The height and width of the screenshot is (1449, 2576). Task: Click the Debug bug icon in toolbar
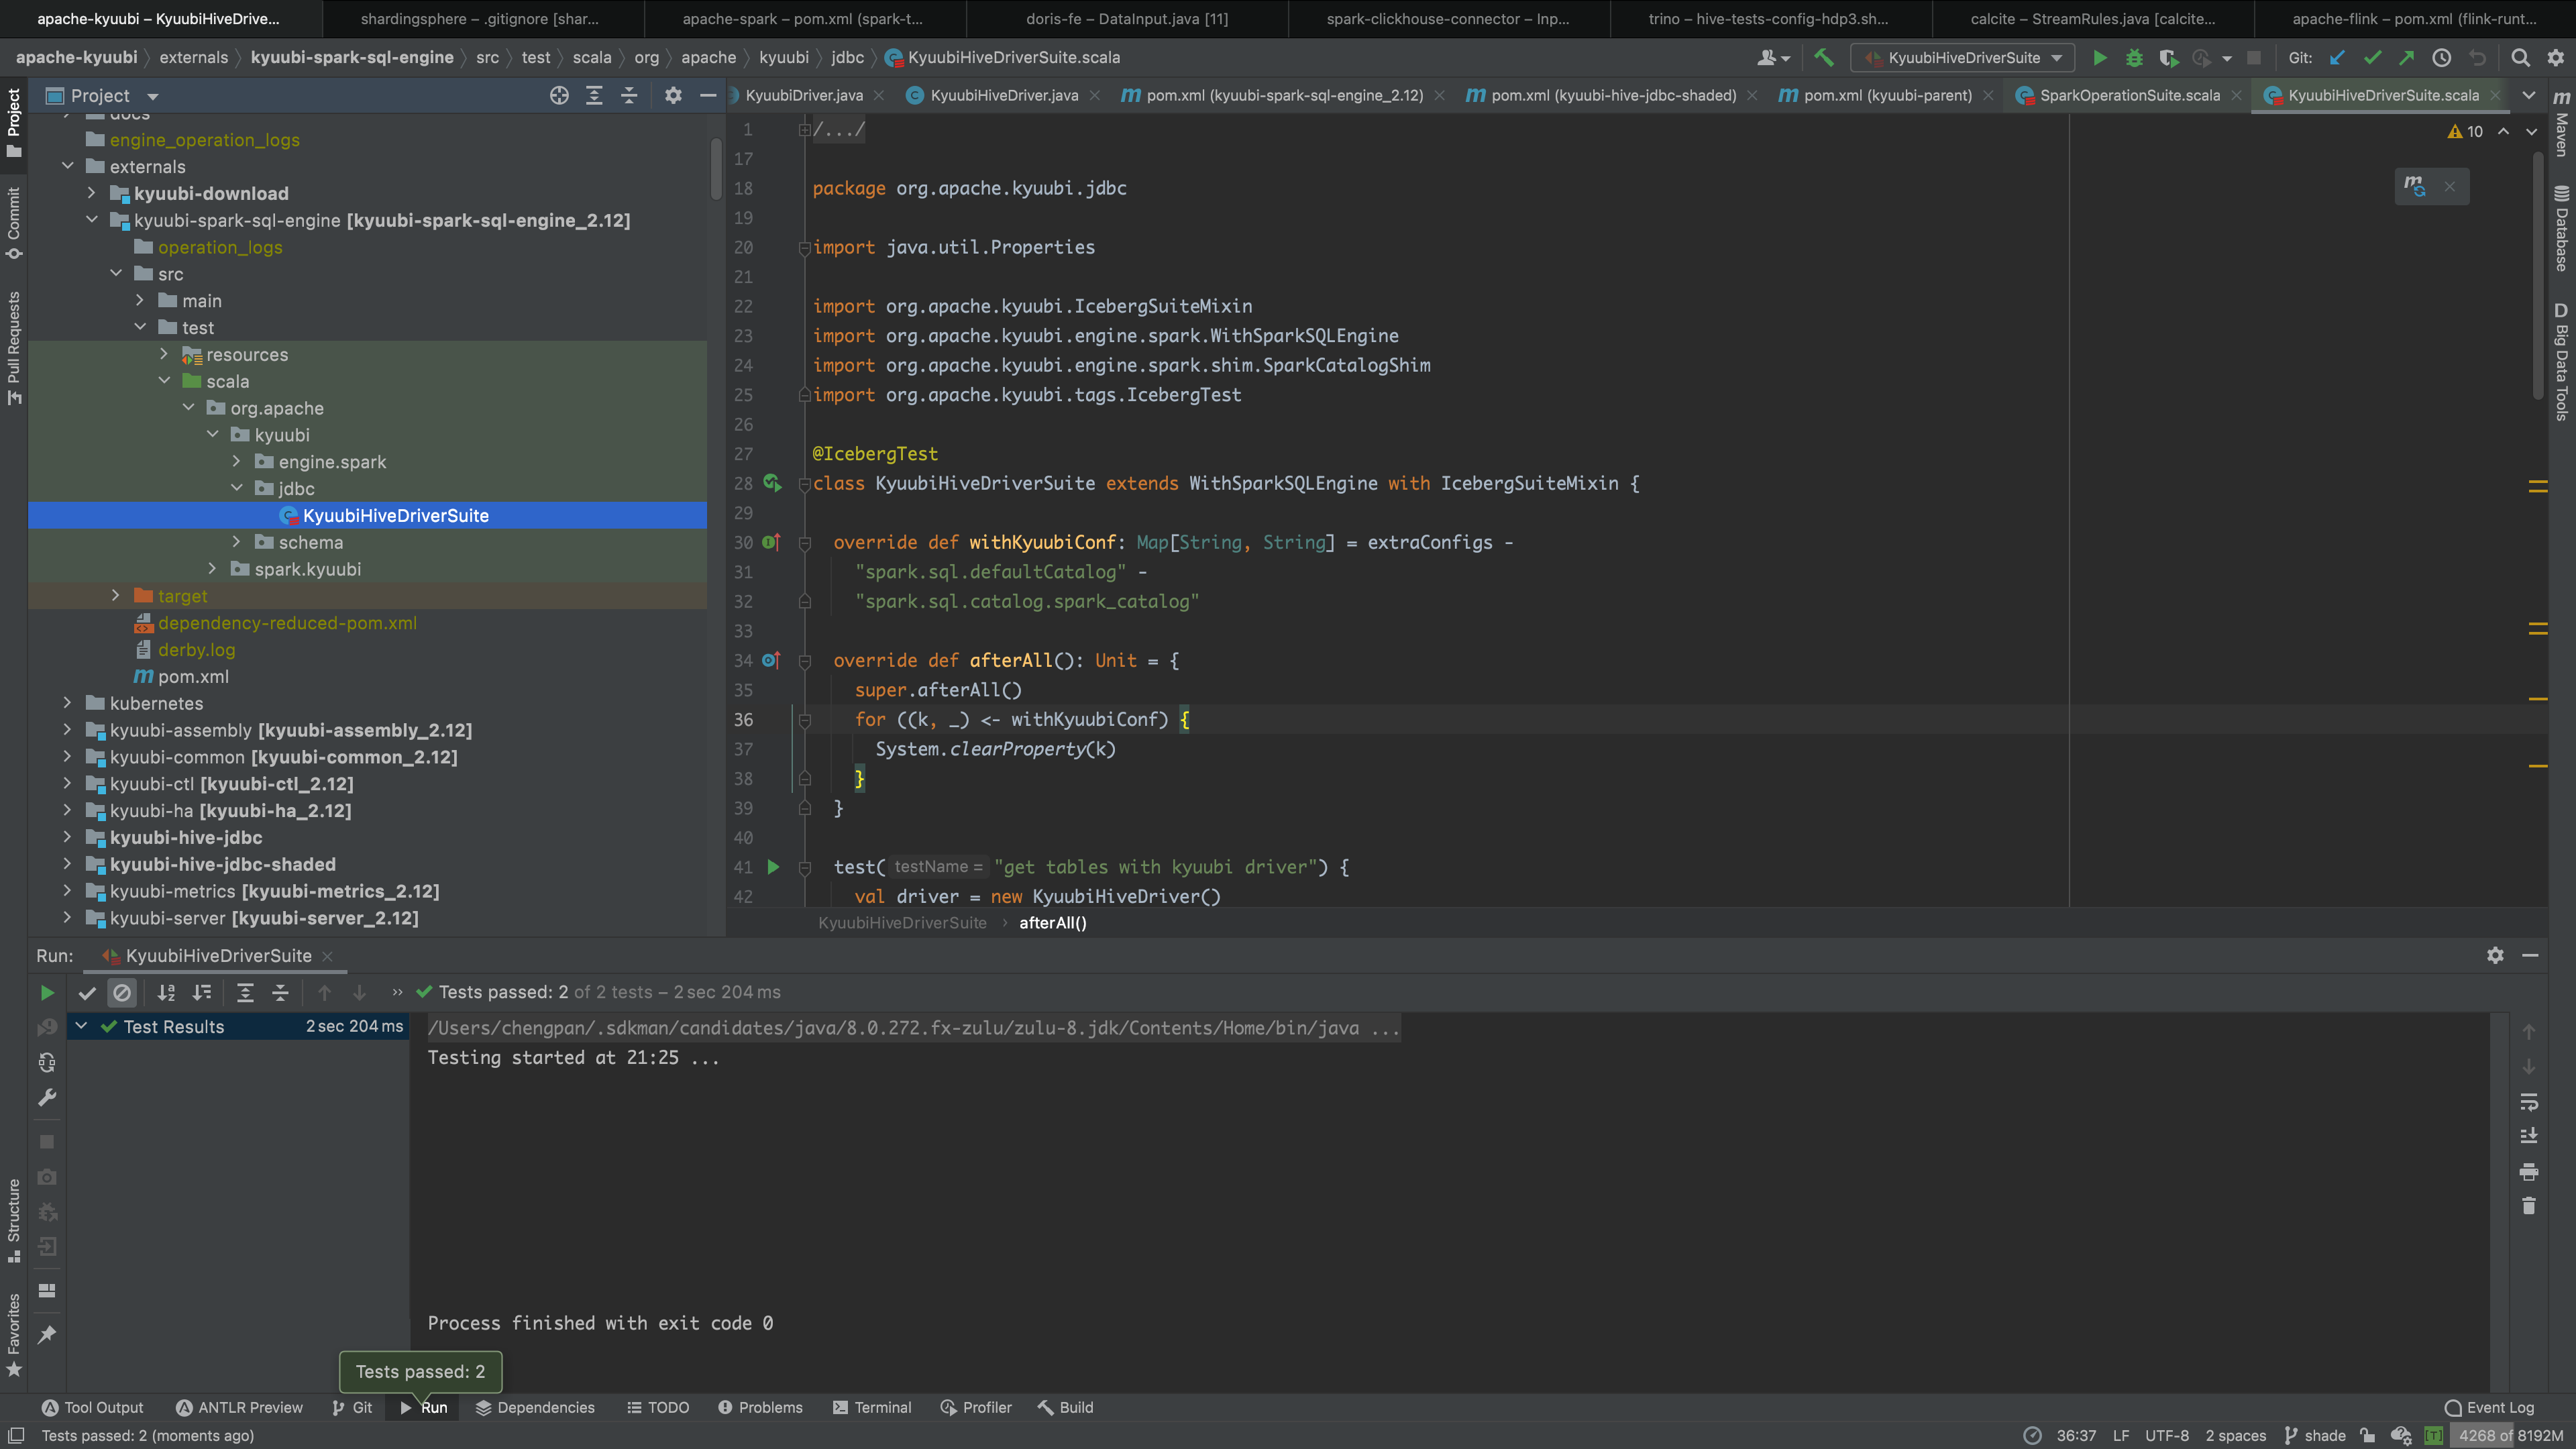2134,58
